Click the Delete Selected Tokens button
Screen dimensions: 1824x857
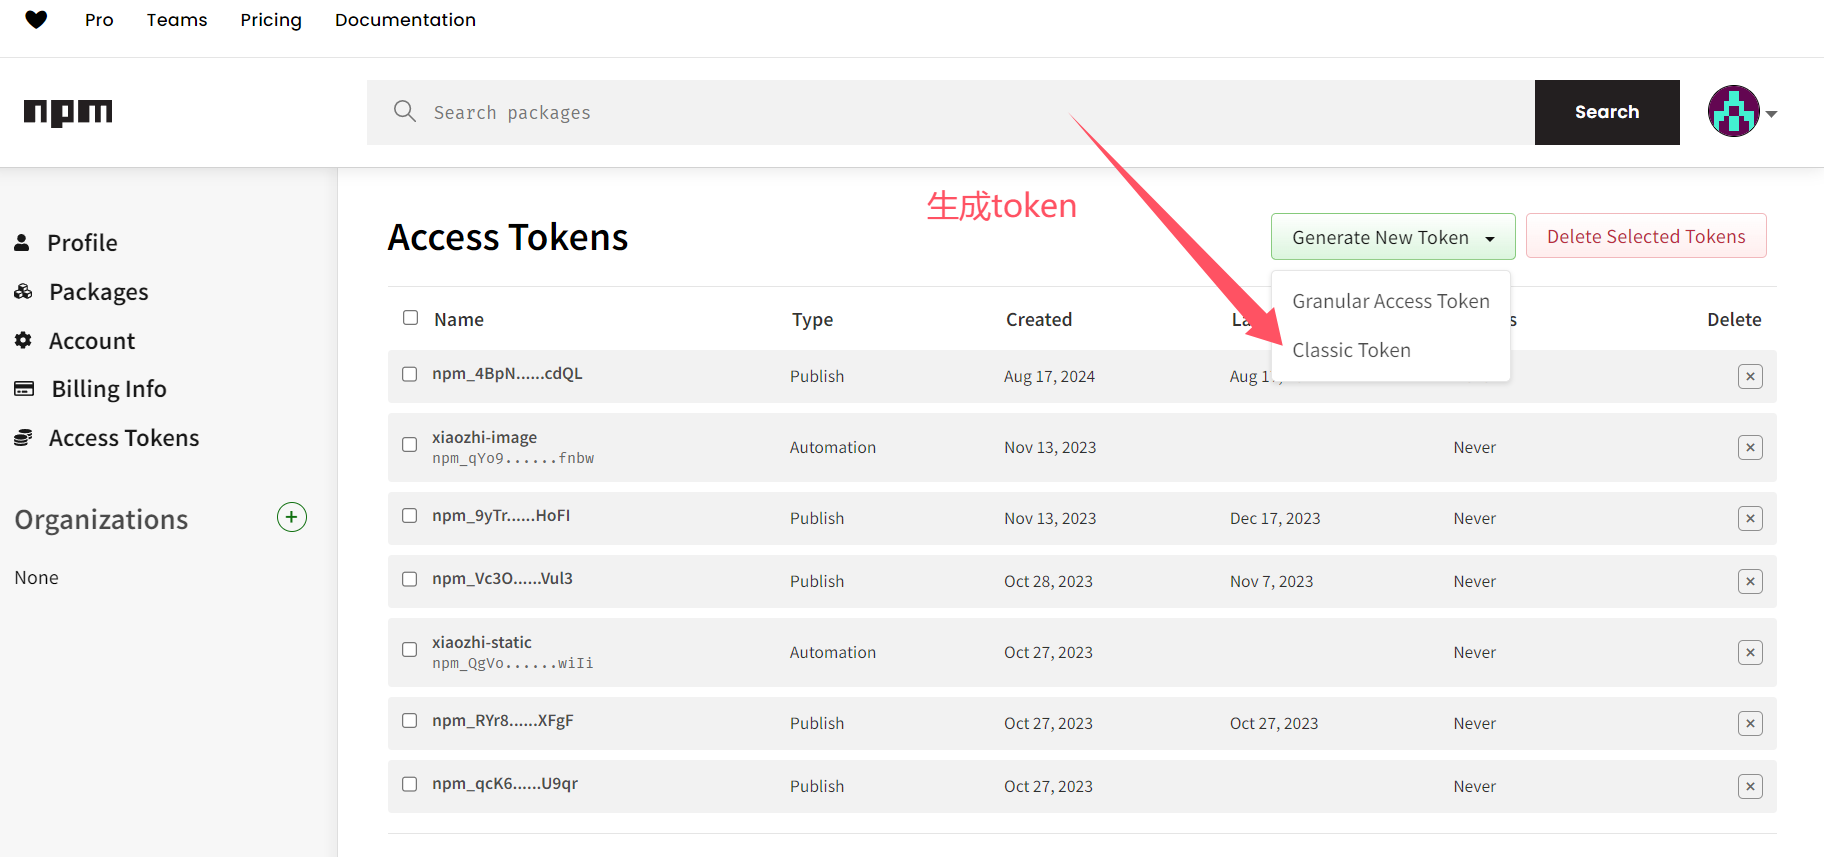coord(1645,237)
